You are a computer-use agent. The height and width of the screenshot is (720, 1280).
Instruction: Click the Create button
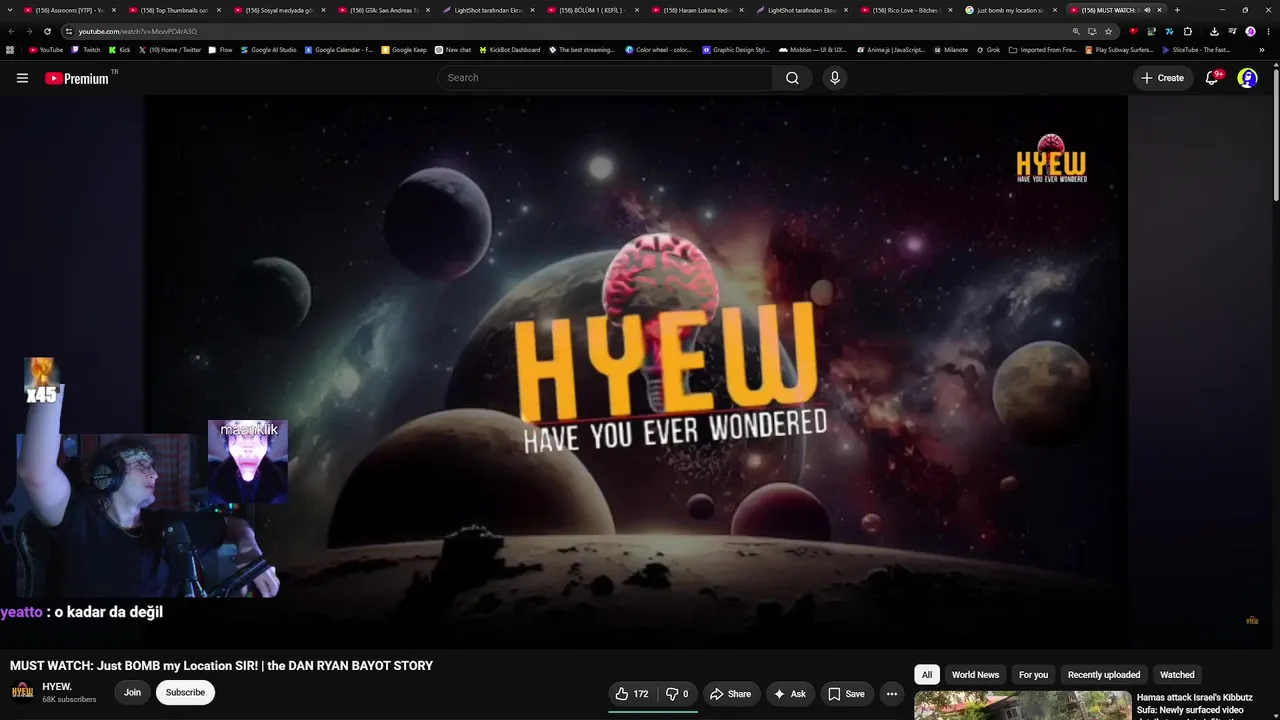pyautogui.click(x=1163, y=78)
